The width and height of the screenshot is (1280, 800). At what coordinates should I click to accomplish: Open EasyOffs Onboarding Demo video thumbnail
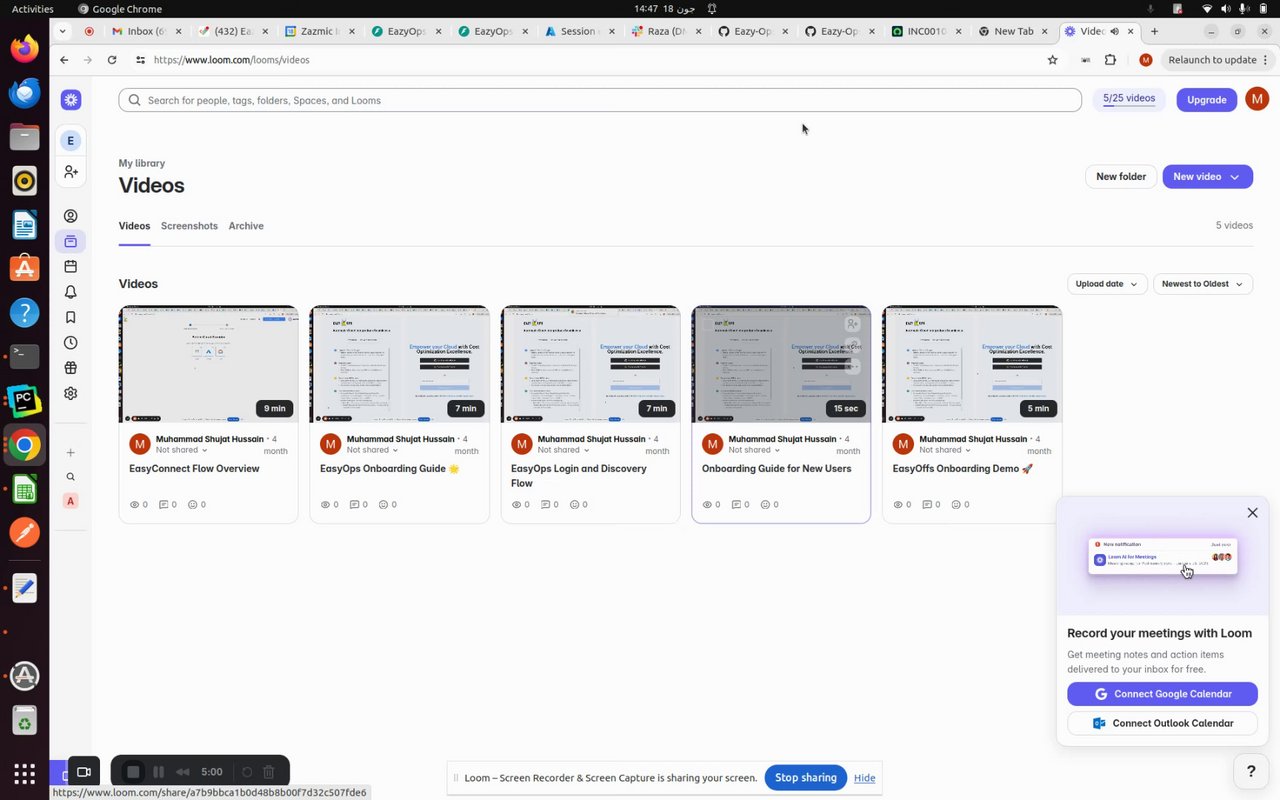[x=972, y=364]
